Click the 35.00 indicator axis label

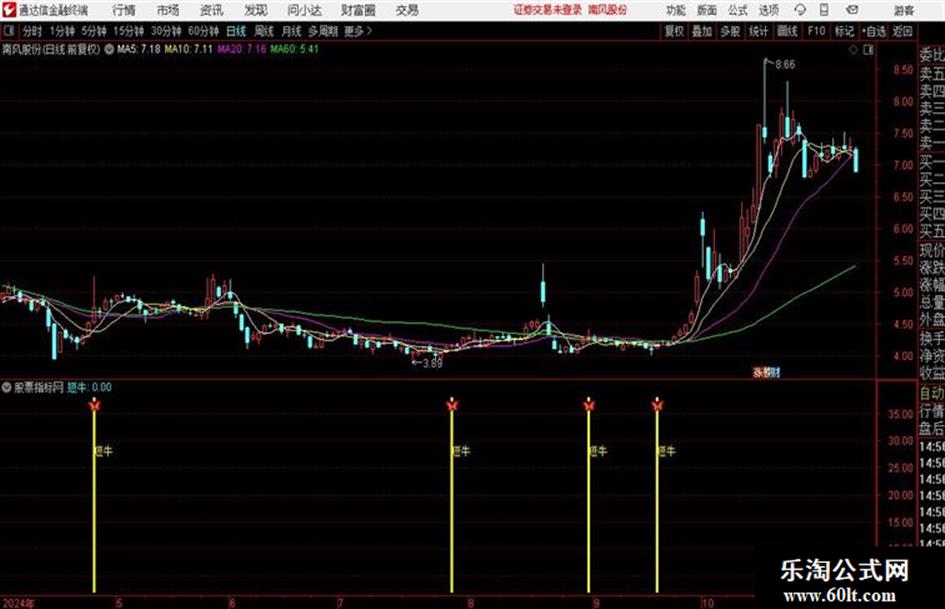point(900,414)
